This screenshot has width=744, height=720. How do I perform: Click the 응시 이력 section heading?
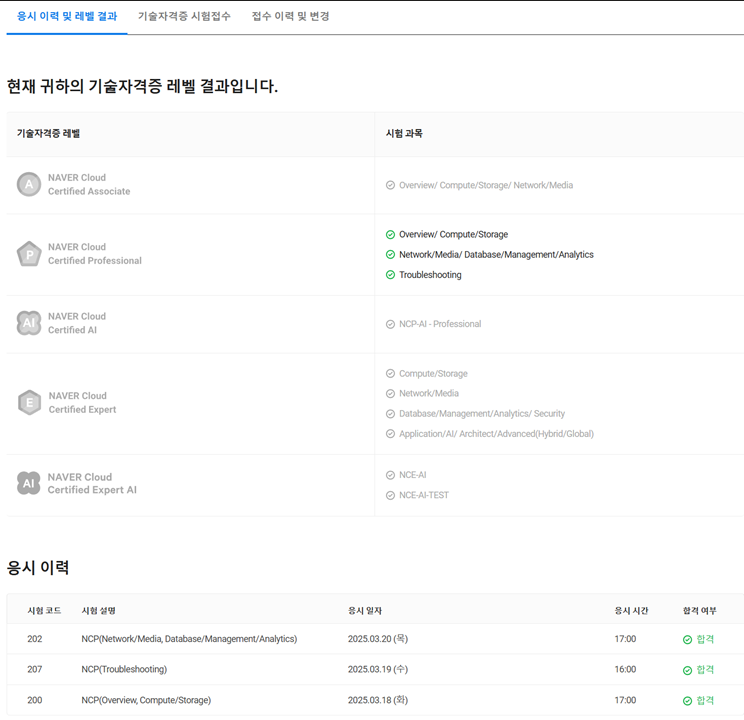[x=38, y=568]
